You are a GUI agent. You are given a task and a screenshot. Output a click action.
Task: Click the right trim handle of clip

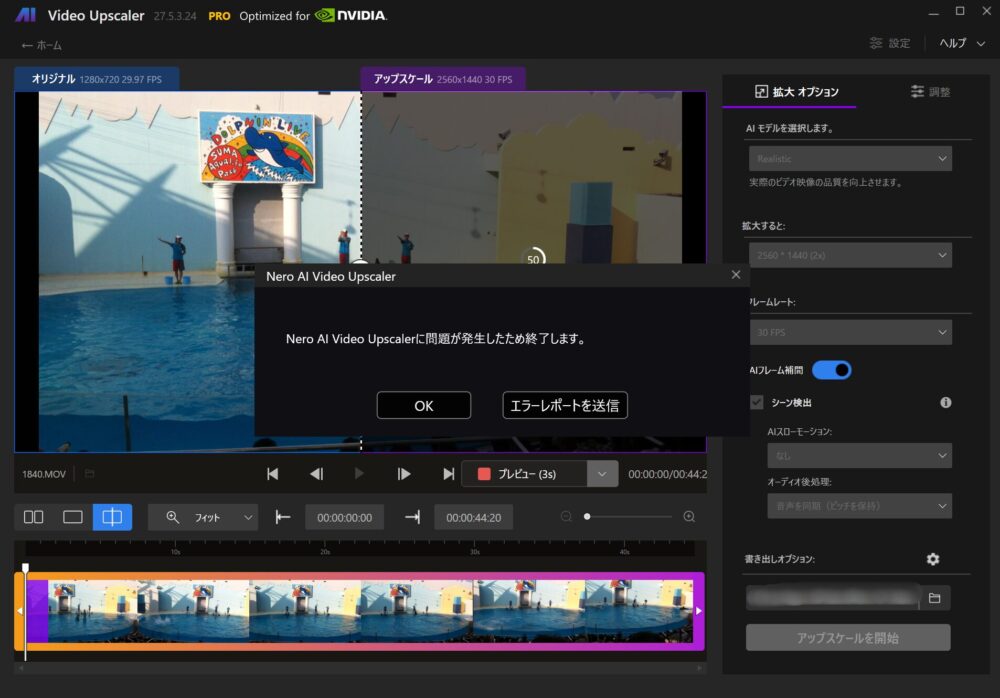pyautogui.click(x=699, y=611)
